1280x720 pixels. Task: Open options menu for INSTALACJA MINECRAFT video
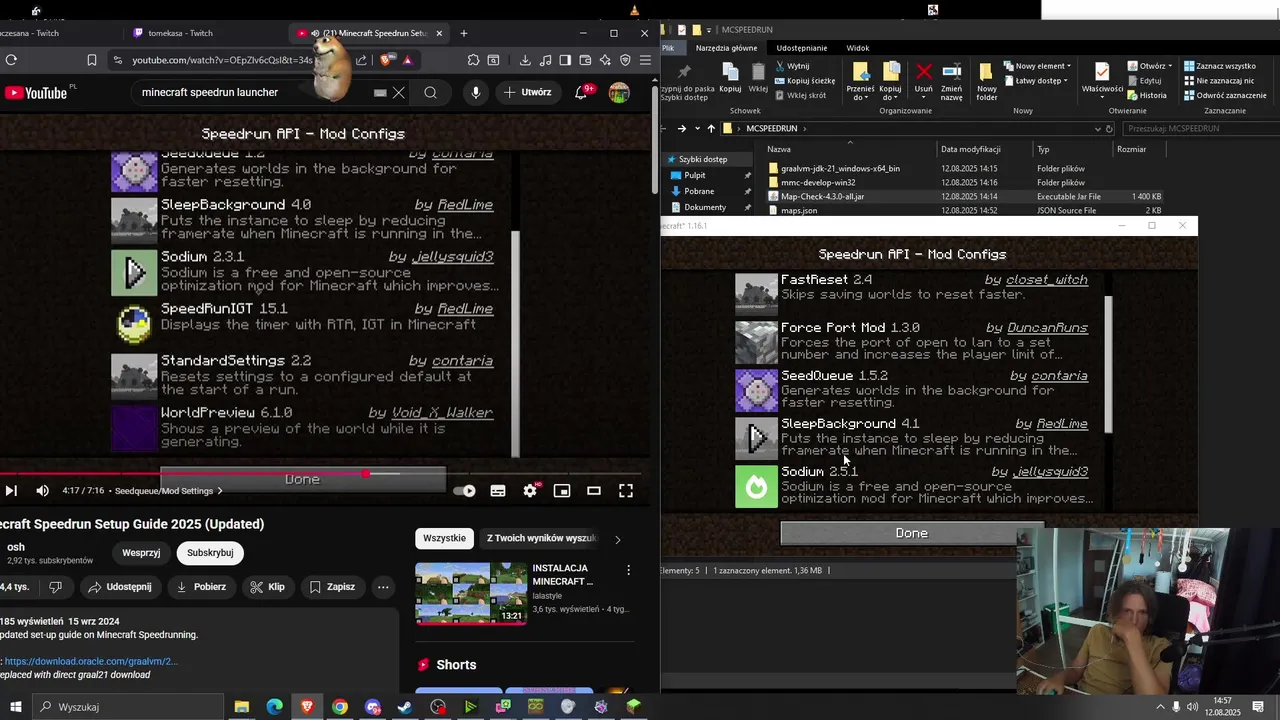click(628, 570)
